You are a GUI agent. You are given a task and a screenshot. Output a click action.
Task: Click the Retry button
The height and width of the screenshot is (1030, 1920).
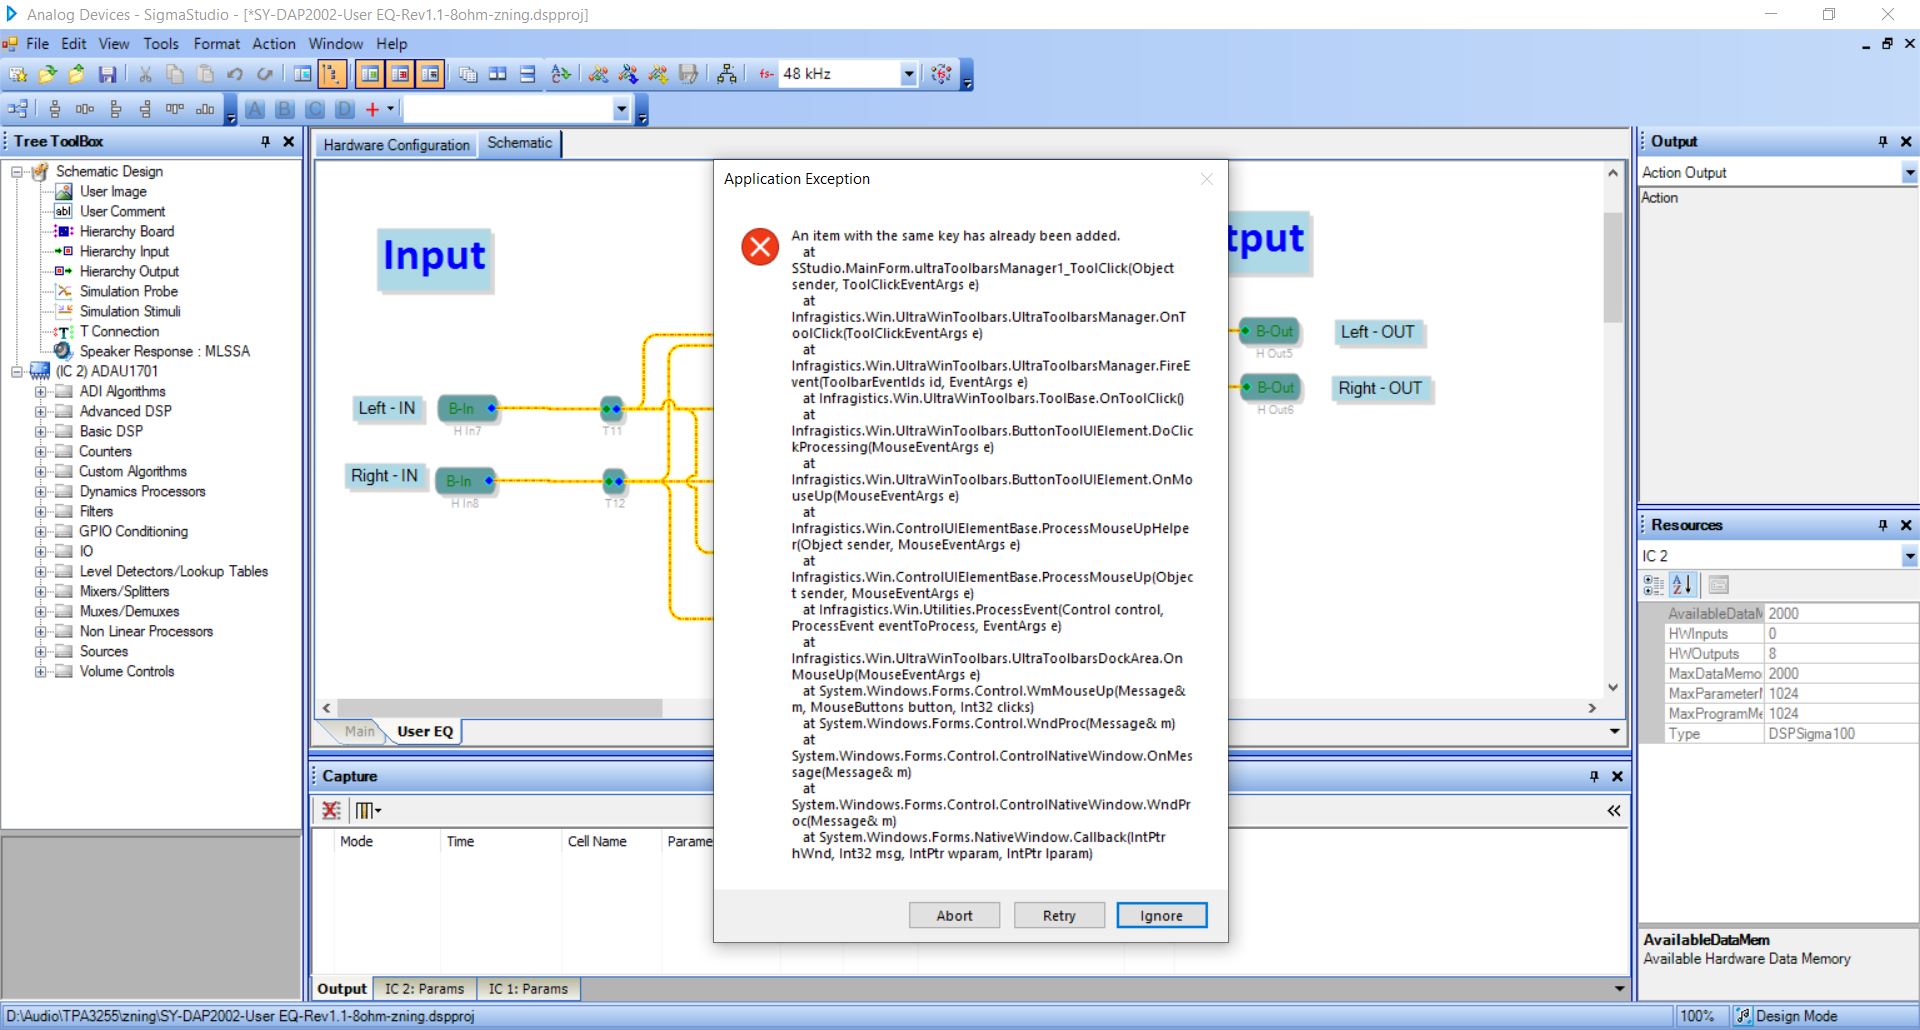pos(1059,915)
